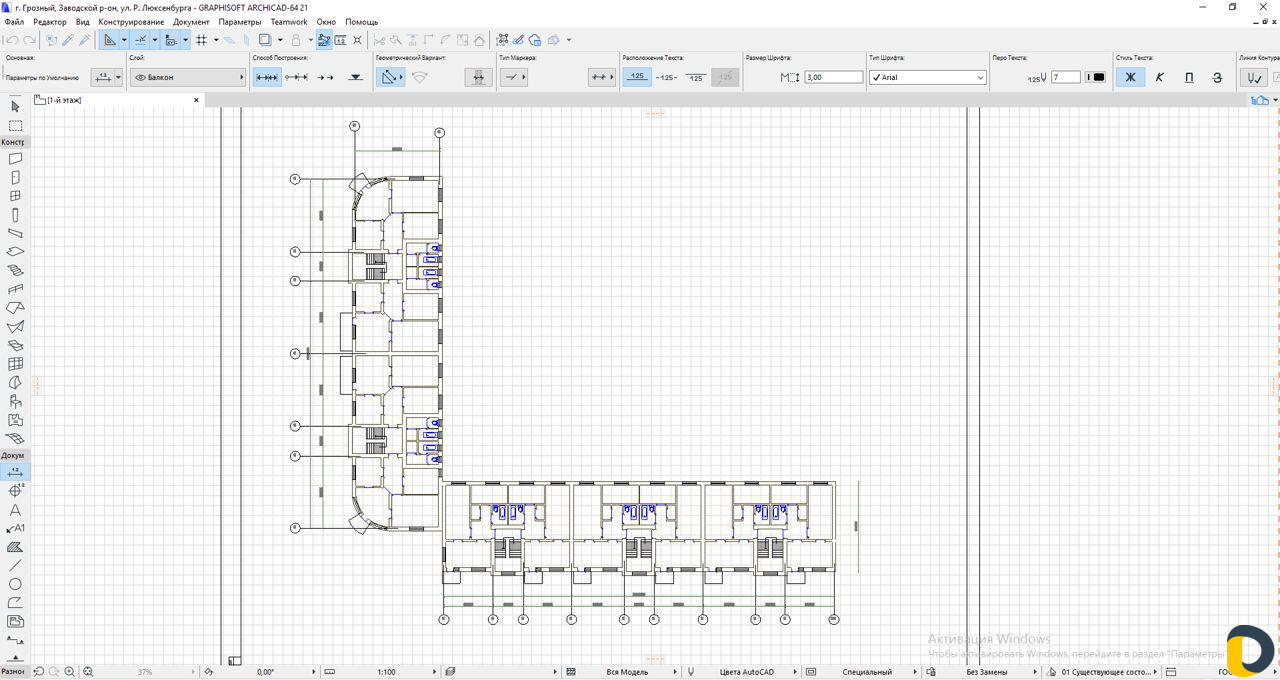The height and width of the screenshot is (680, 1280).
Task: Click the font size field 3,00
Action: [x=834, y=77]
